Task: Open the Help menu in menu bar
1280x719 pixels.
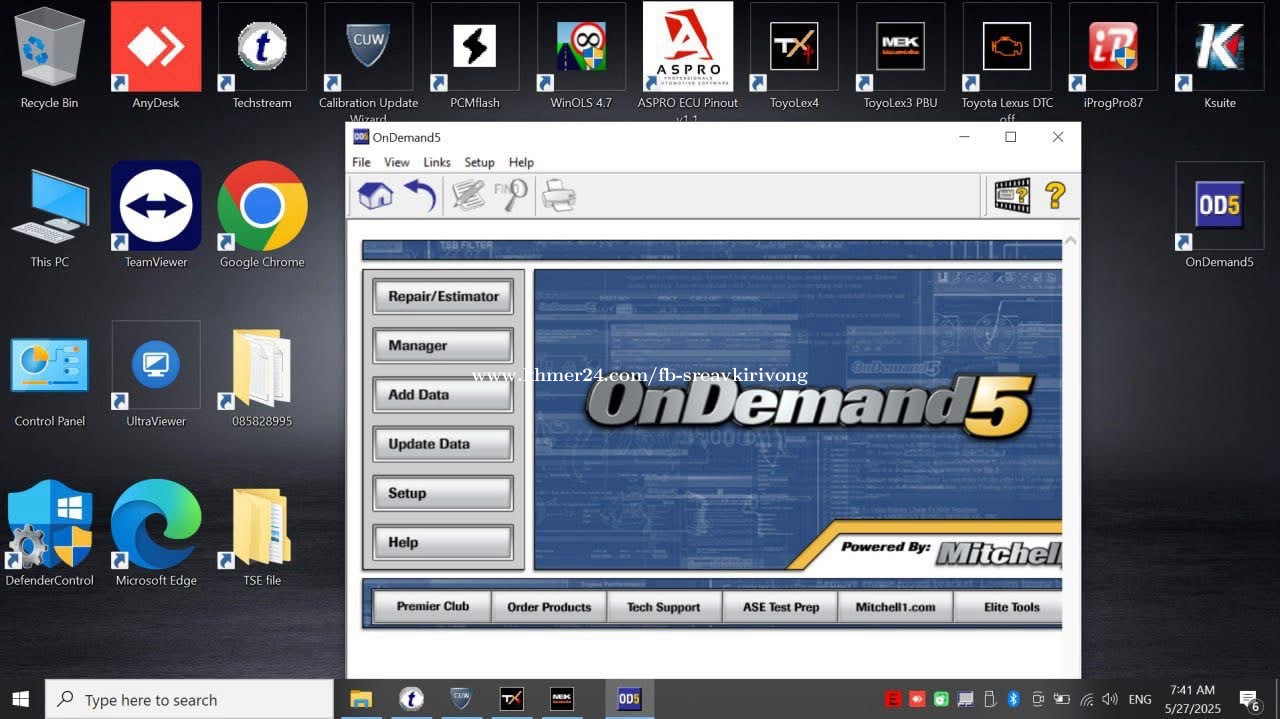Action: point(521,162)
